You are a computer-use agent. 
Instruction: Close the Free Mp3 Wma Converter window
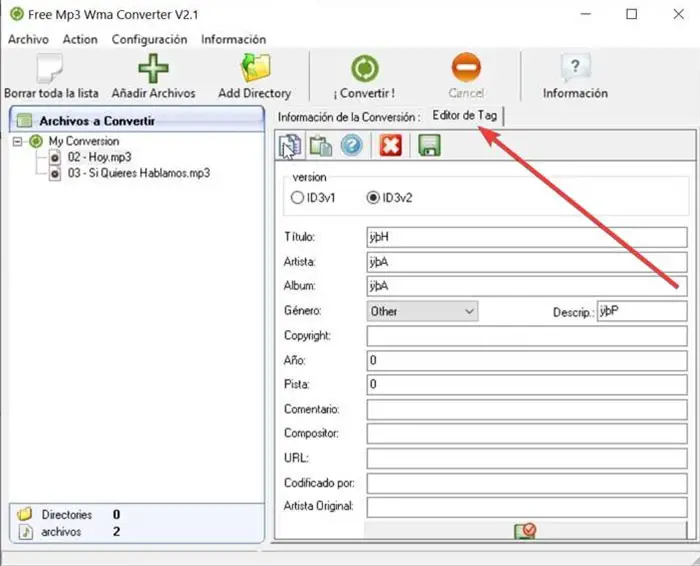click(x=679, y=14)
